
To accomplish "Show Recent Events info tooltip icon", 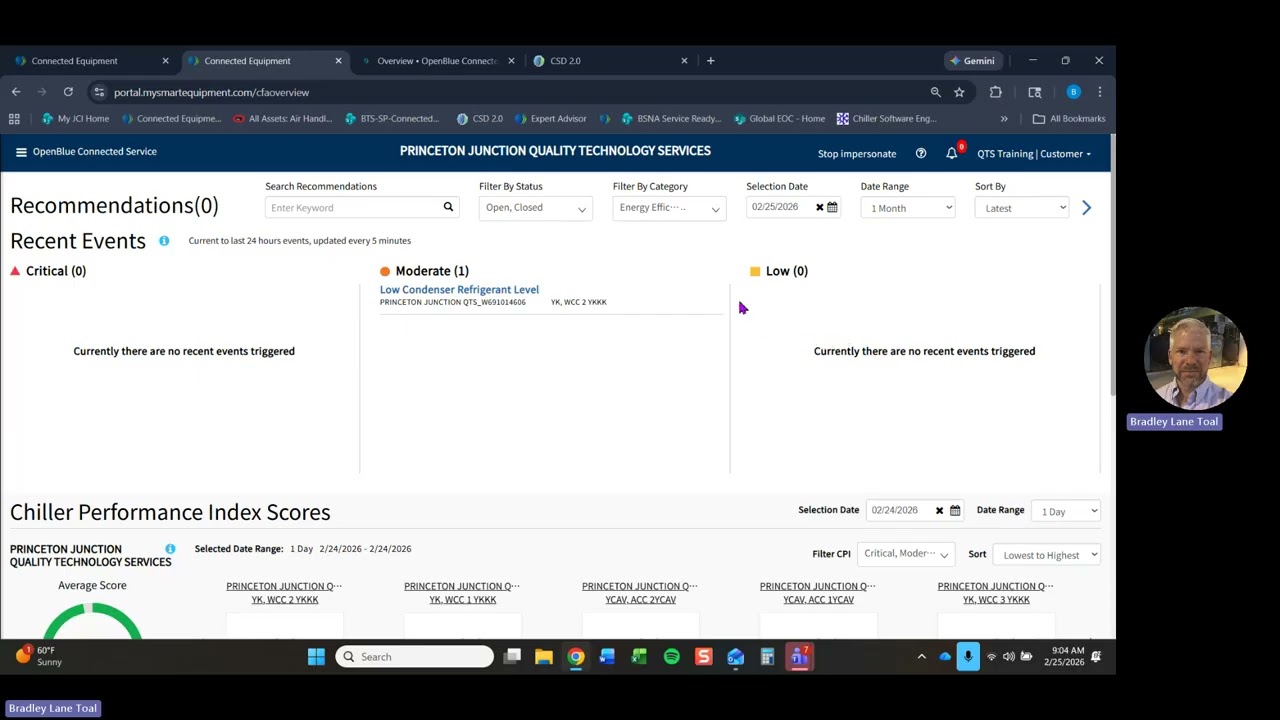I will (164, 241).
